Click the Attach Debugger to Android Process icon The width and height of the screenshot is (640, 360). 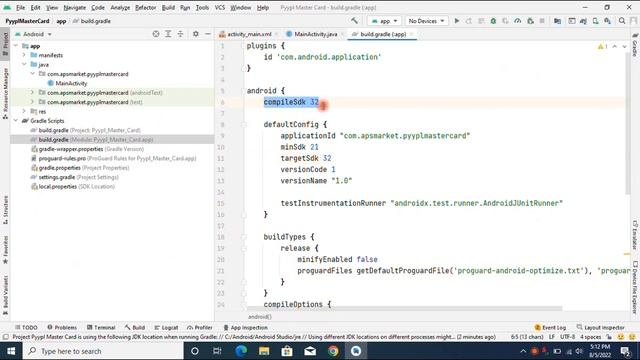(x=530, y=21)
